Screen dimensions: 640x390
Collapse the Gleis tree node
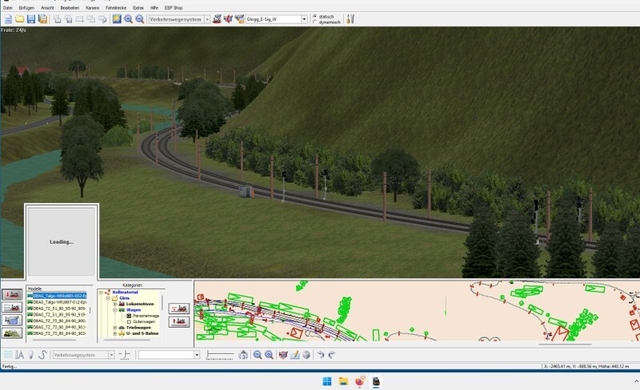tap(108, 298)
